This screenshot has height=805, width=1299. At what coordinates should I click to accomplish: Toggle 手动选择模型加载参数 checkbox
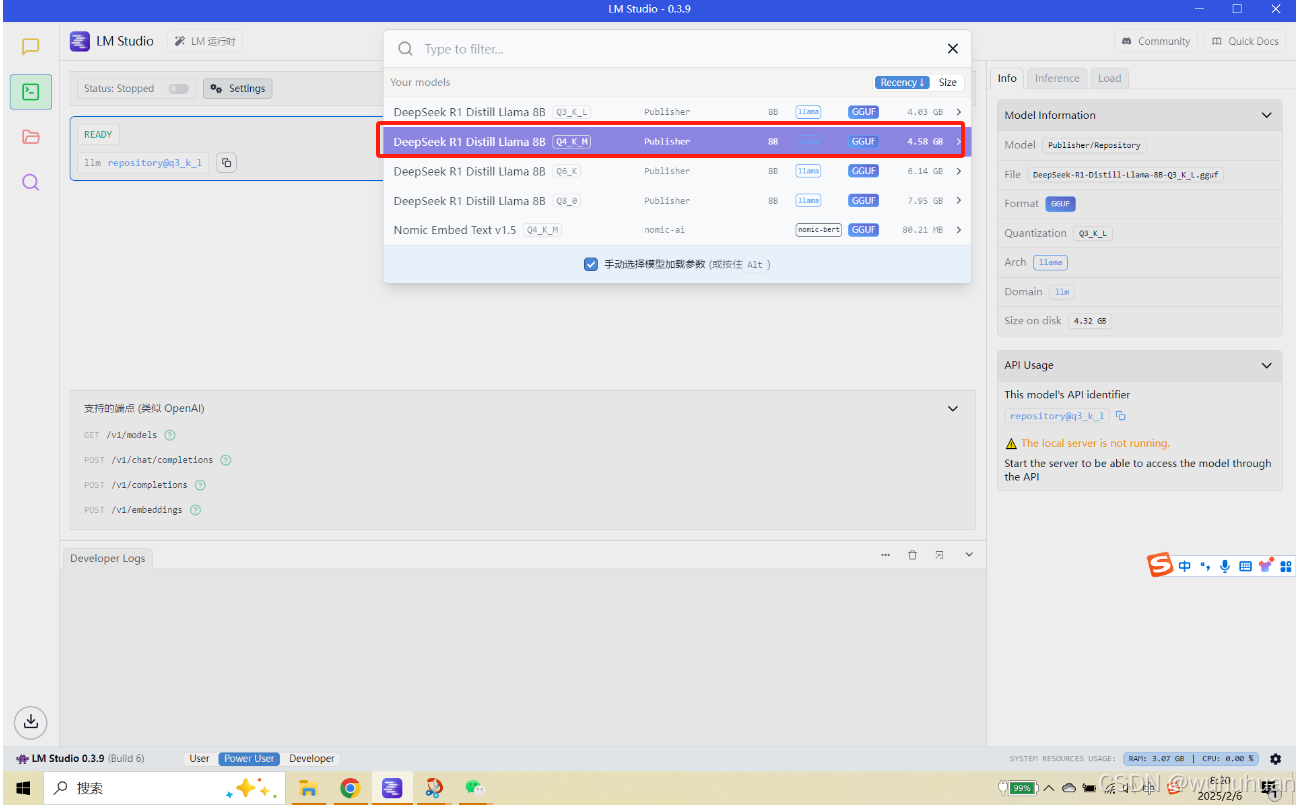click(x=591, y=264)
